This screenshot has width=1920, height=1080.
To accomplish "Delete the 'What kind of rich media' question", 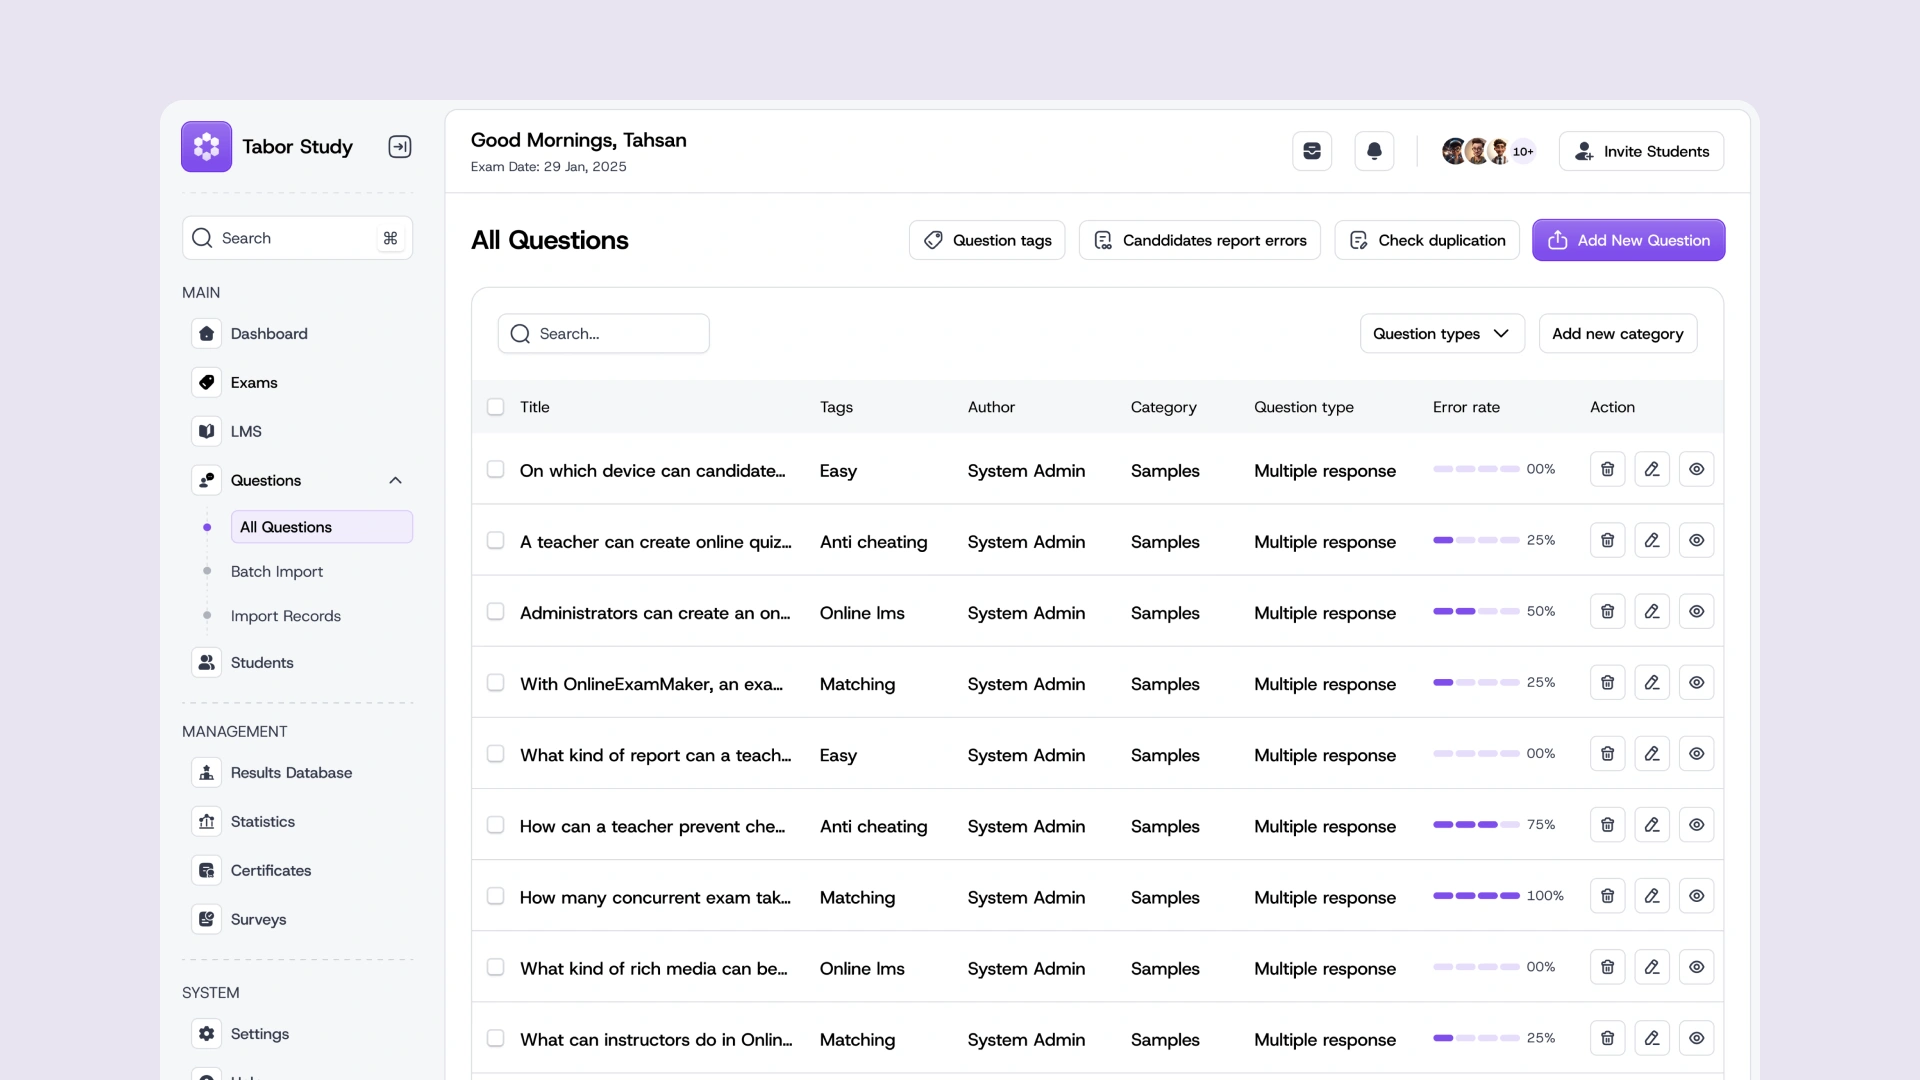I will 1607,966.
